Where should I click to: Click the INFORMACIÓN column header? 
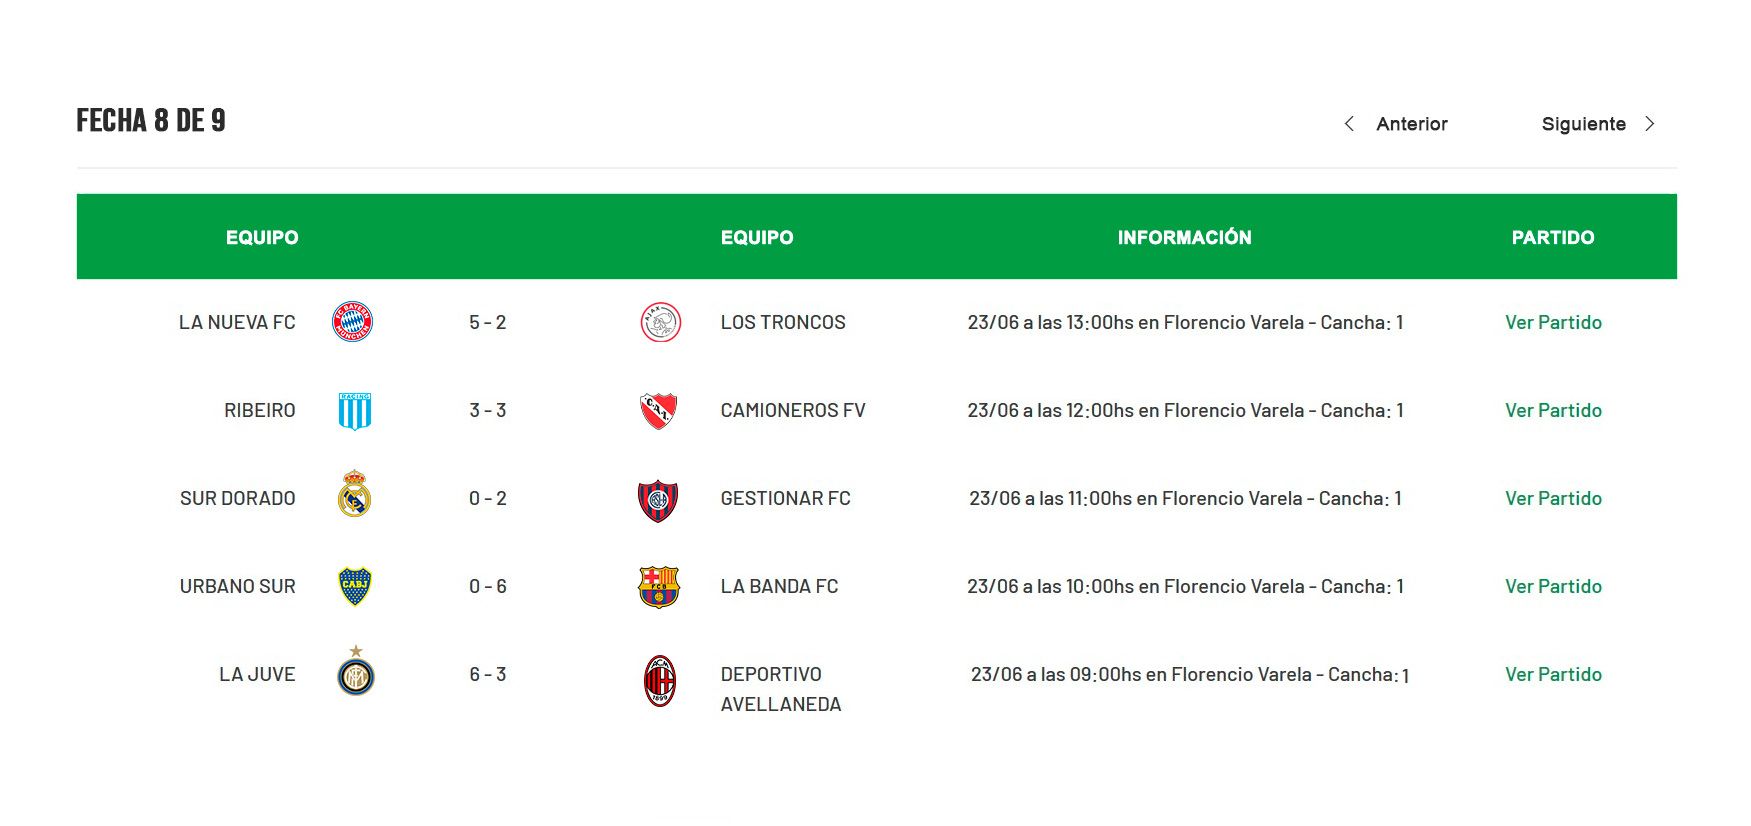pos(1184,237)
